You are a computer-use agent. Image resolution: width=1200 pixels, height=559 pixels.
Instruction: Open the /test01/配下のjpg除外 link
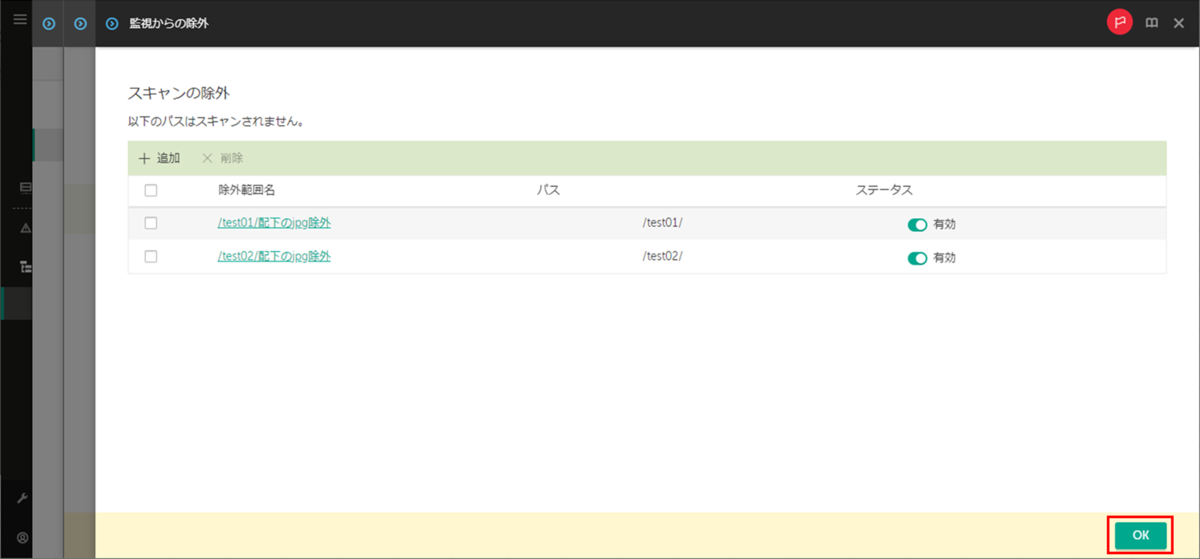click(x=274, y=223)
